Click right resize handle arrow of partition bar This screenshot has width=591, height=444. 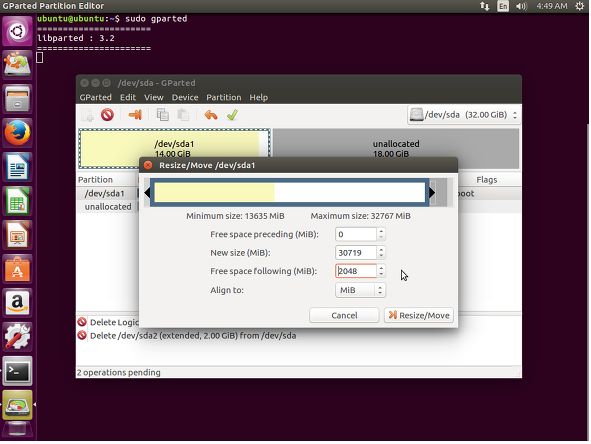pyautogui.click(x=432, y=193)
